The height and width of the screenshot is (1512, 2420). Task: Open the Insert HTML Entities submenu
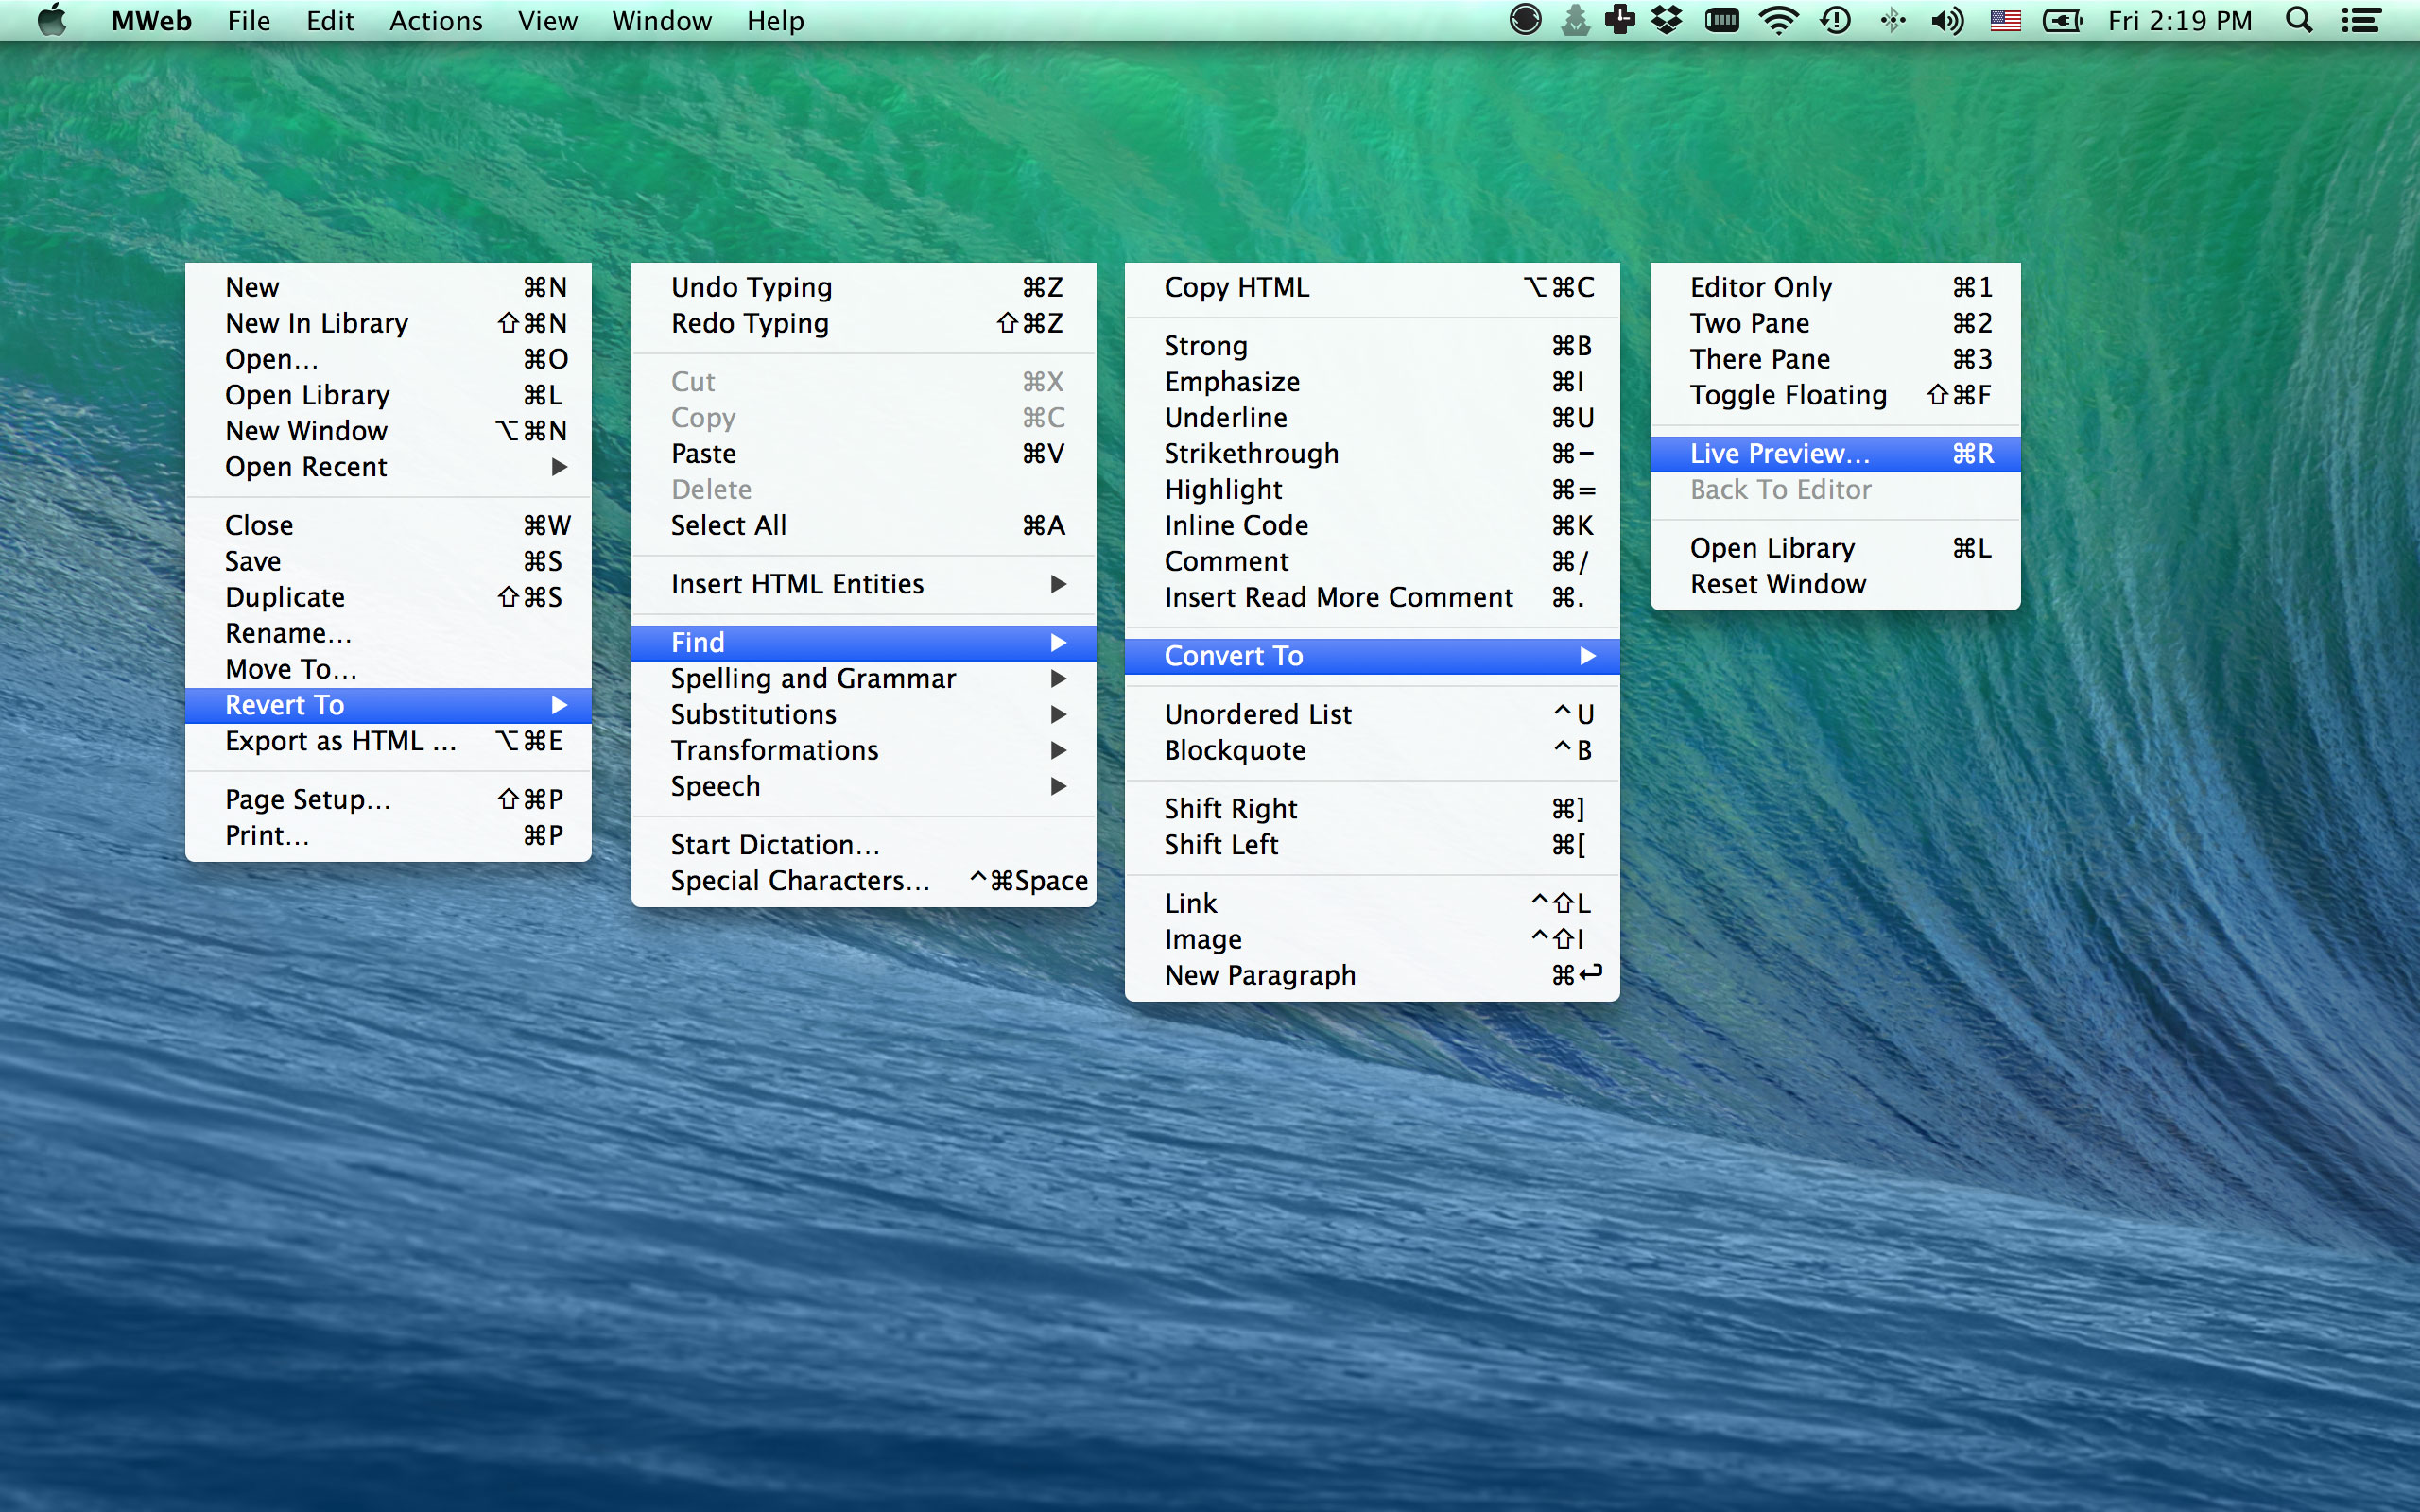(797, 584)
